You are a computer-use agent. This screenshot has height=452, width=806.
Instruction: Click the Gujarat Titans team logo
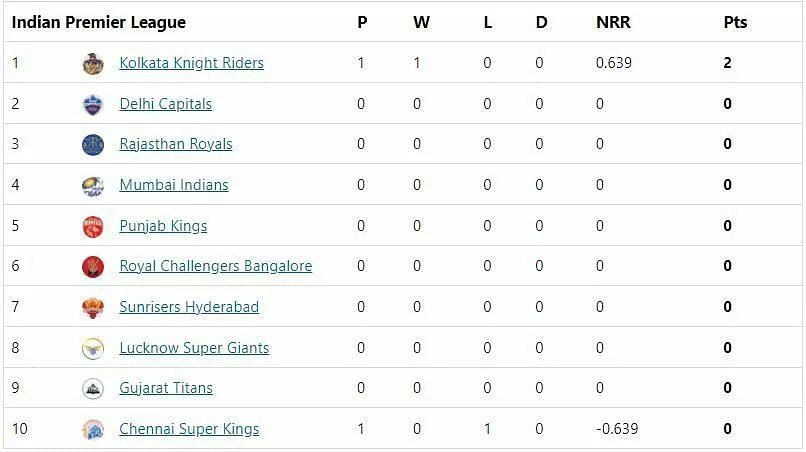point(93,388)
